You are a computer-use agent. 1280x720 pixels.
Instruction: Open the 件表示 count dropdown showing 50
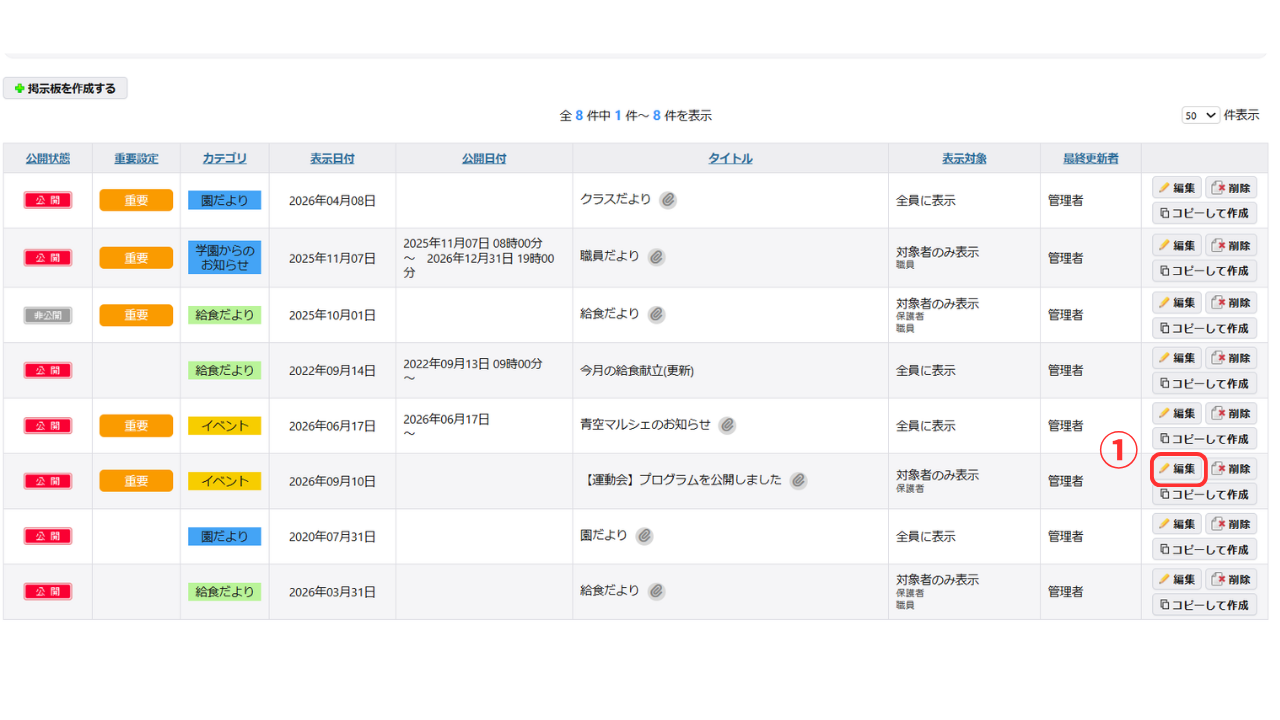click(x=1200, y=115)
